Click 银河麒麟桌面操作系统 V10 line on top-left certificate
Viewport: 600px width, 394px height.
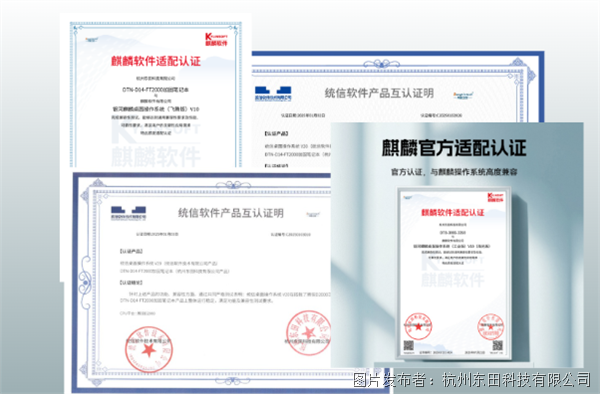click(x=155, y=109)
